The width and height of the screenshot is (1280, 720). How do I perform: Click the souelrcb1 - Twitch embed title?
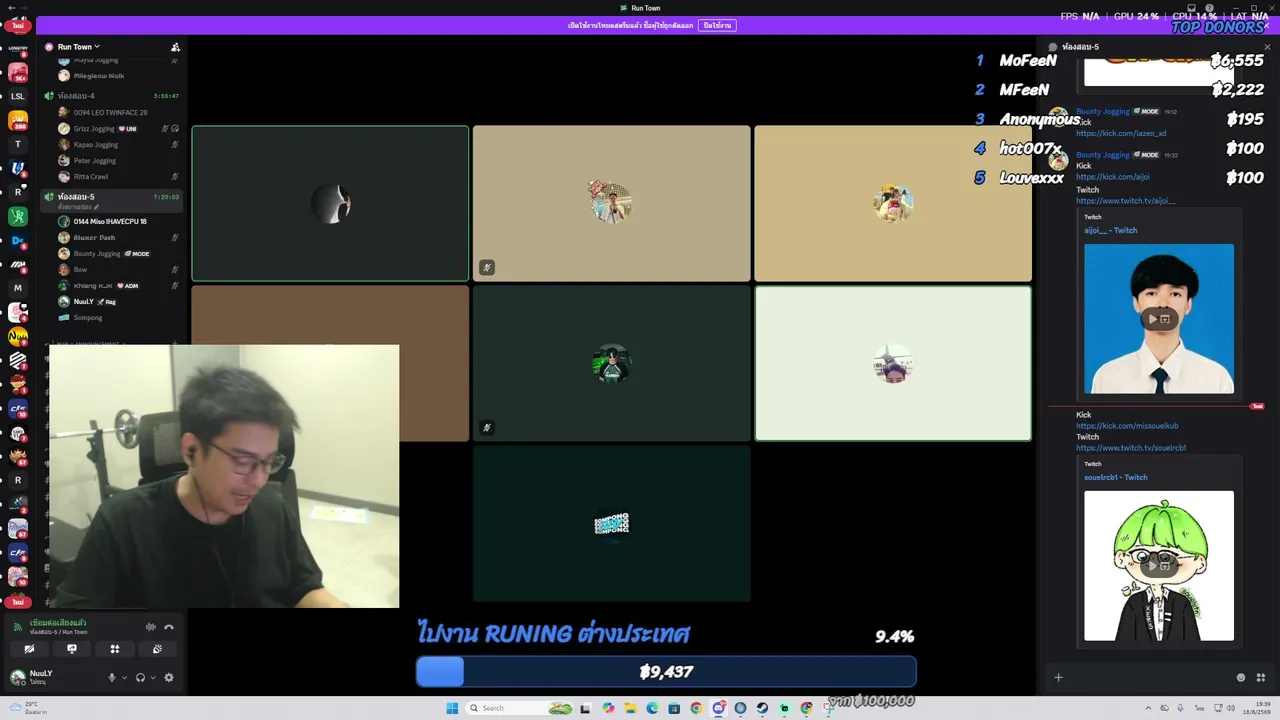1116,477
